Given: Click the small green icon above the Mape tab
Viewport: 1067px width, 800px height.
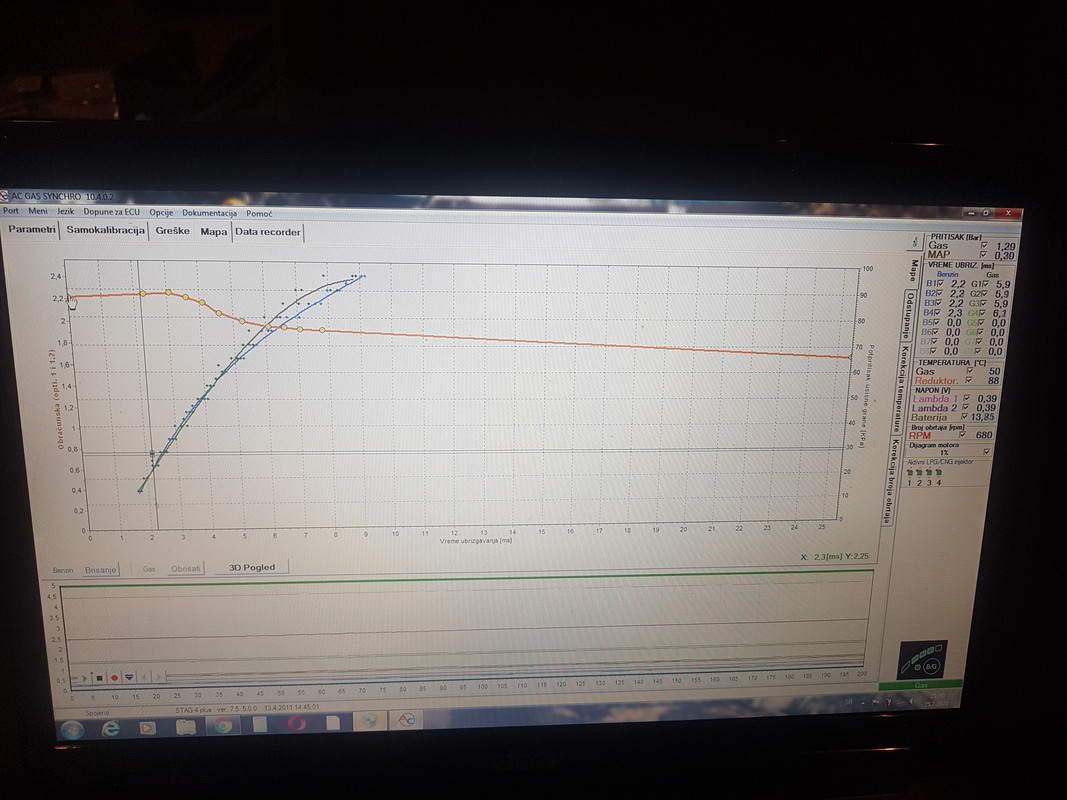Looking at the screenshot, I should (915, 242).
